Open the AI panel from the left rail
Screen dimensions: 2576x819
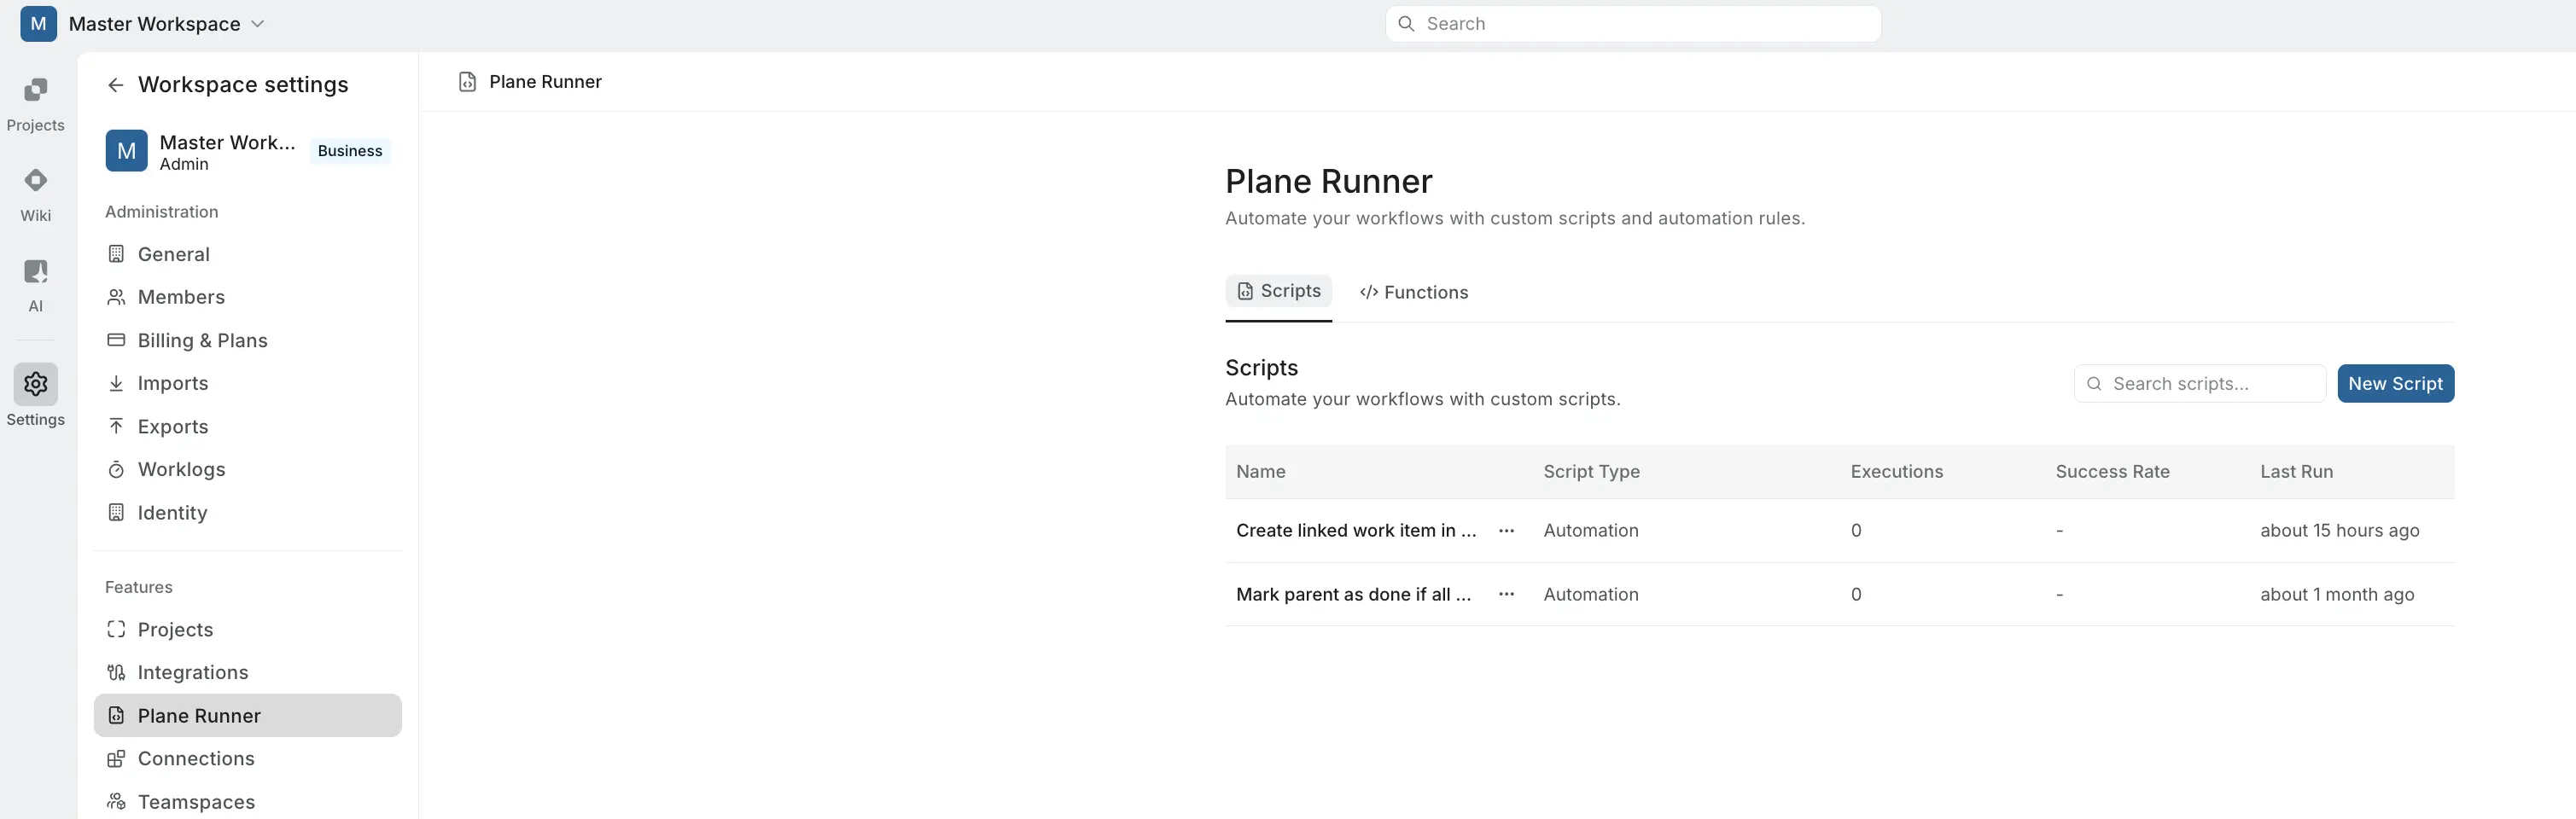36,283
